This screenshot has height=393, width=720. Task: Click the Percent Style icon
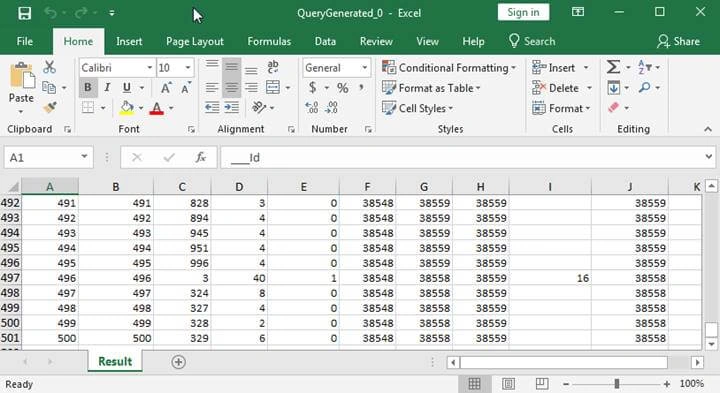[343, 88]
